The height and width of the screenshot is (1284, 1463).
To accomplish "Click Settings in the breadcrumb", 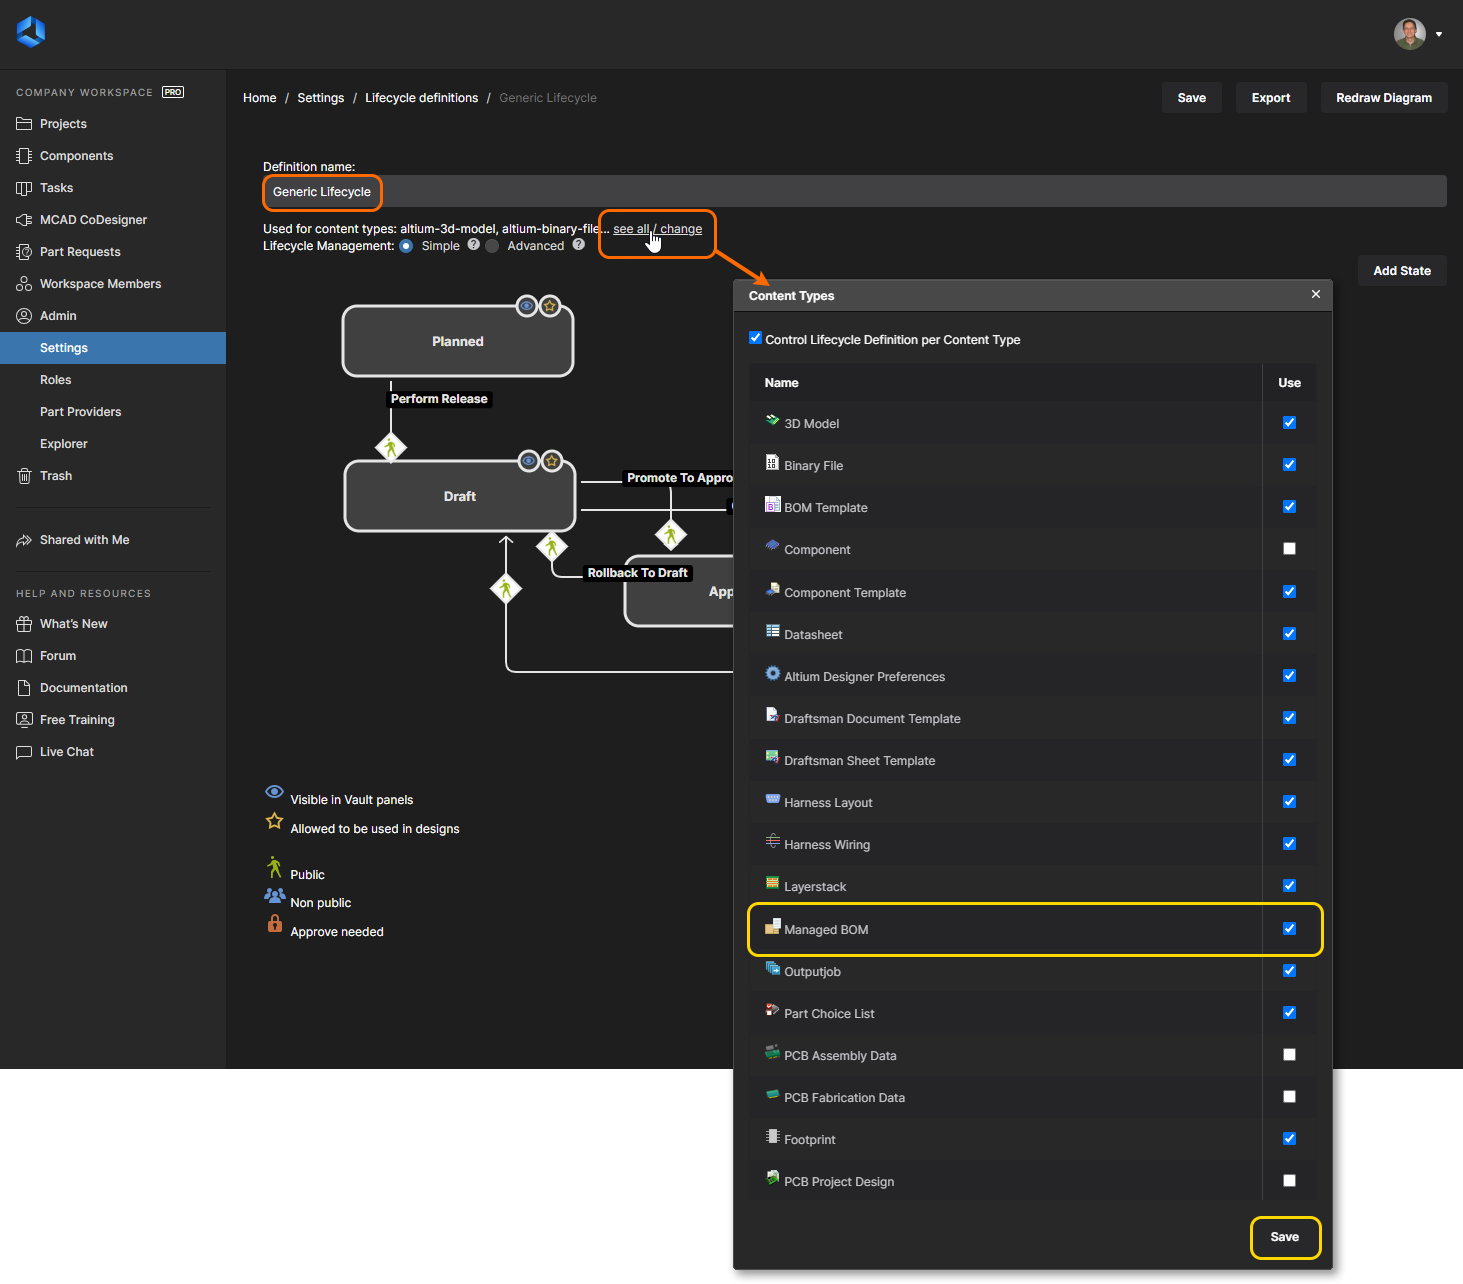I will (320, 98).
